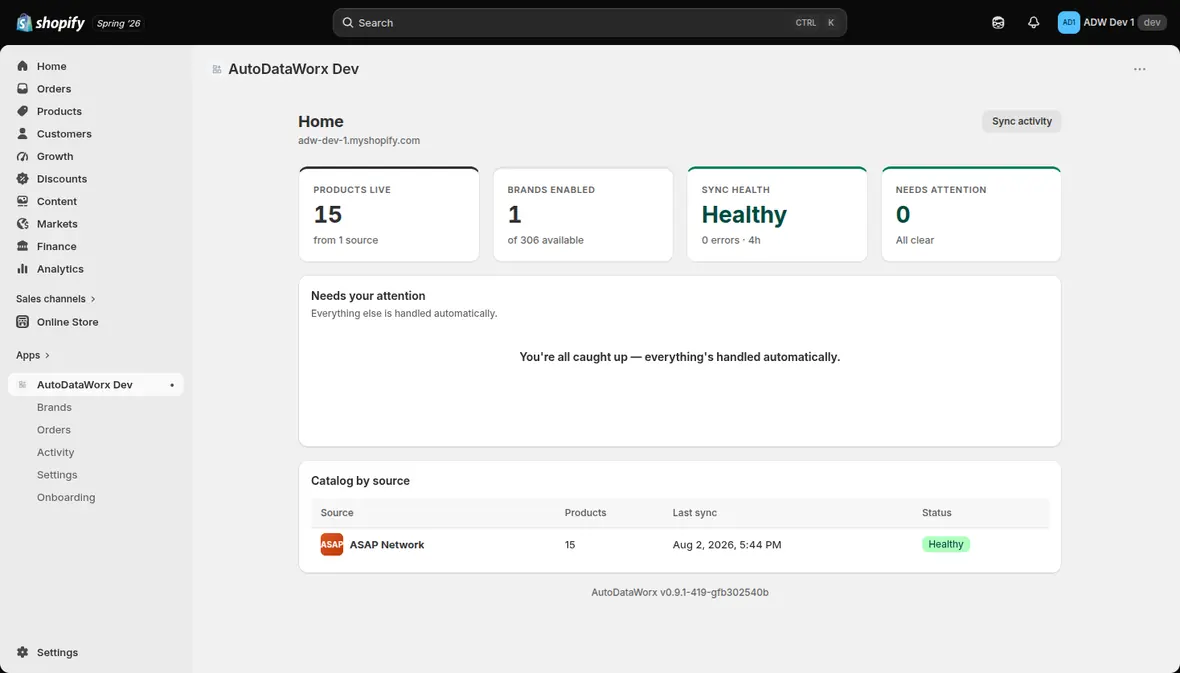Click adw-dev-1.myshopify.com store URL

[359, 141]
